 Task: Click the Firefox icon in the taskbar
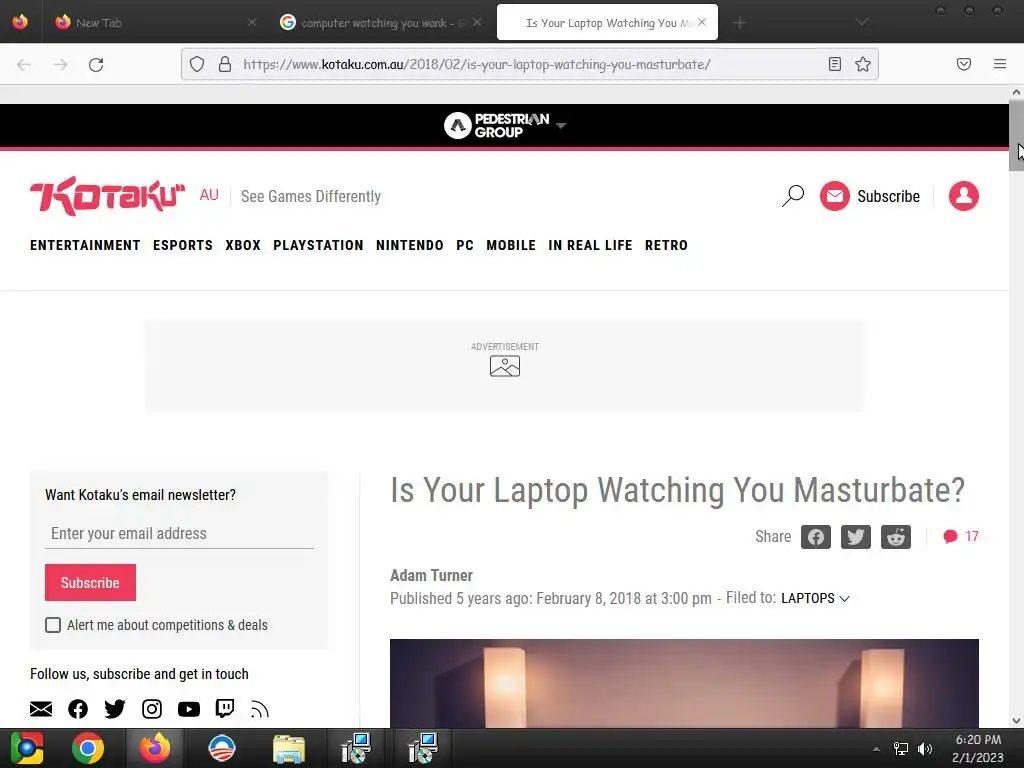coord(155,748)
